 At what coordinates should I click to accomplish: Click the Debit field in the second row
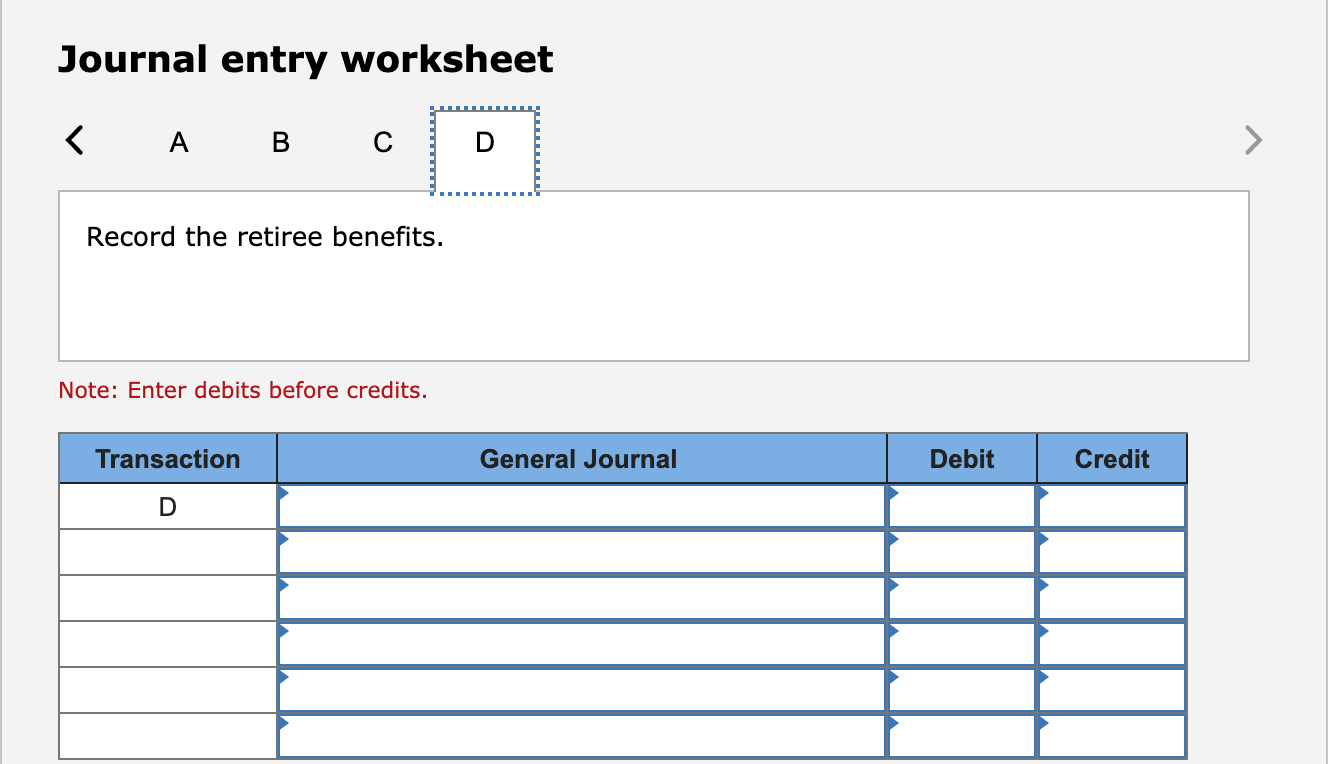click(x=960, y=551)
